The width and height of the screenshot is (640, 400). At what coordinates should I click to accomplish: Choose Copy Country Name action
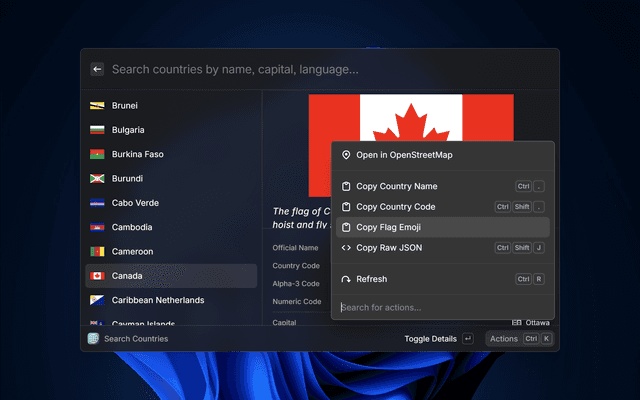[x=443, y=186]
